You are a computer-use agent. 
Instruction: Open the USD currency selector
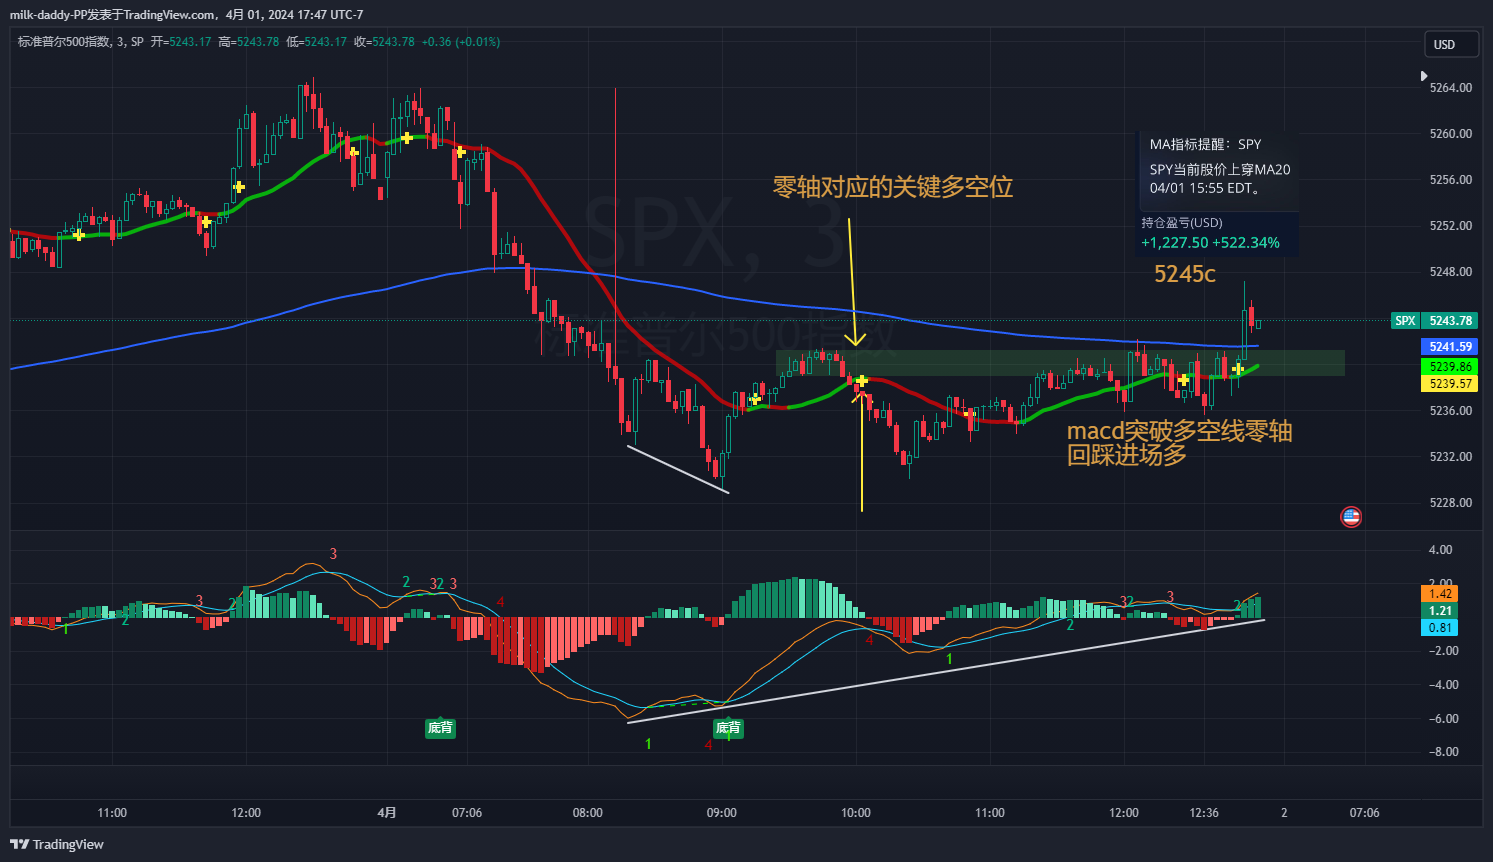tap(1444, 44)
